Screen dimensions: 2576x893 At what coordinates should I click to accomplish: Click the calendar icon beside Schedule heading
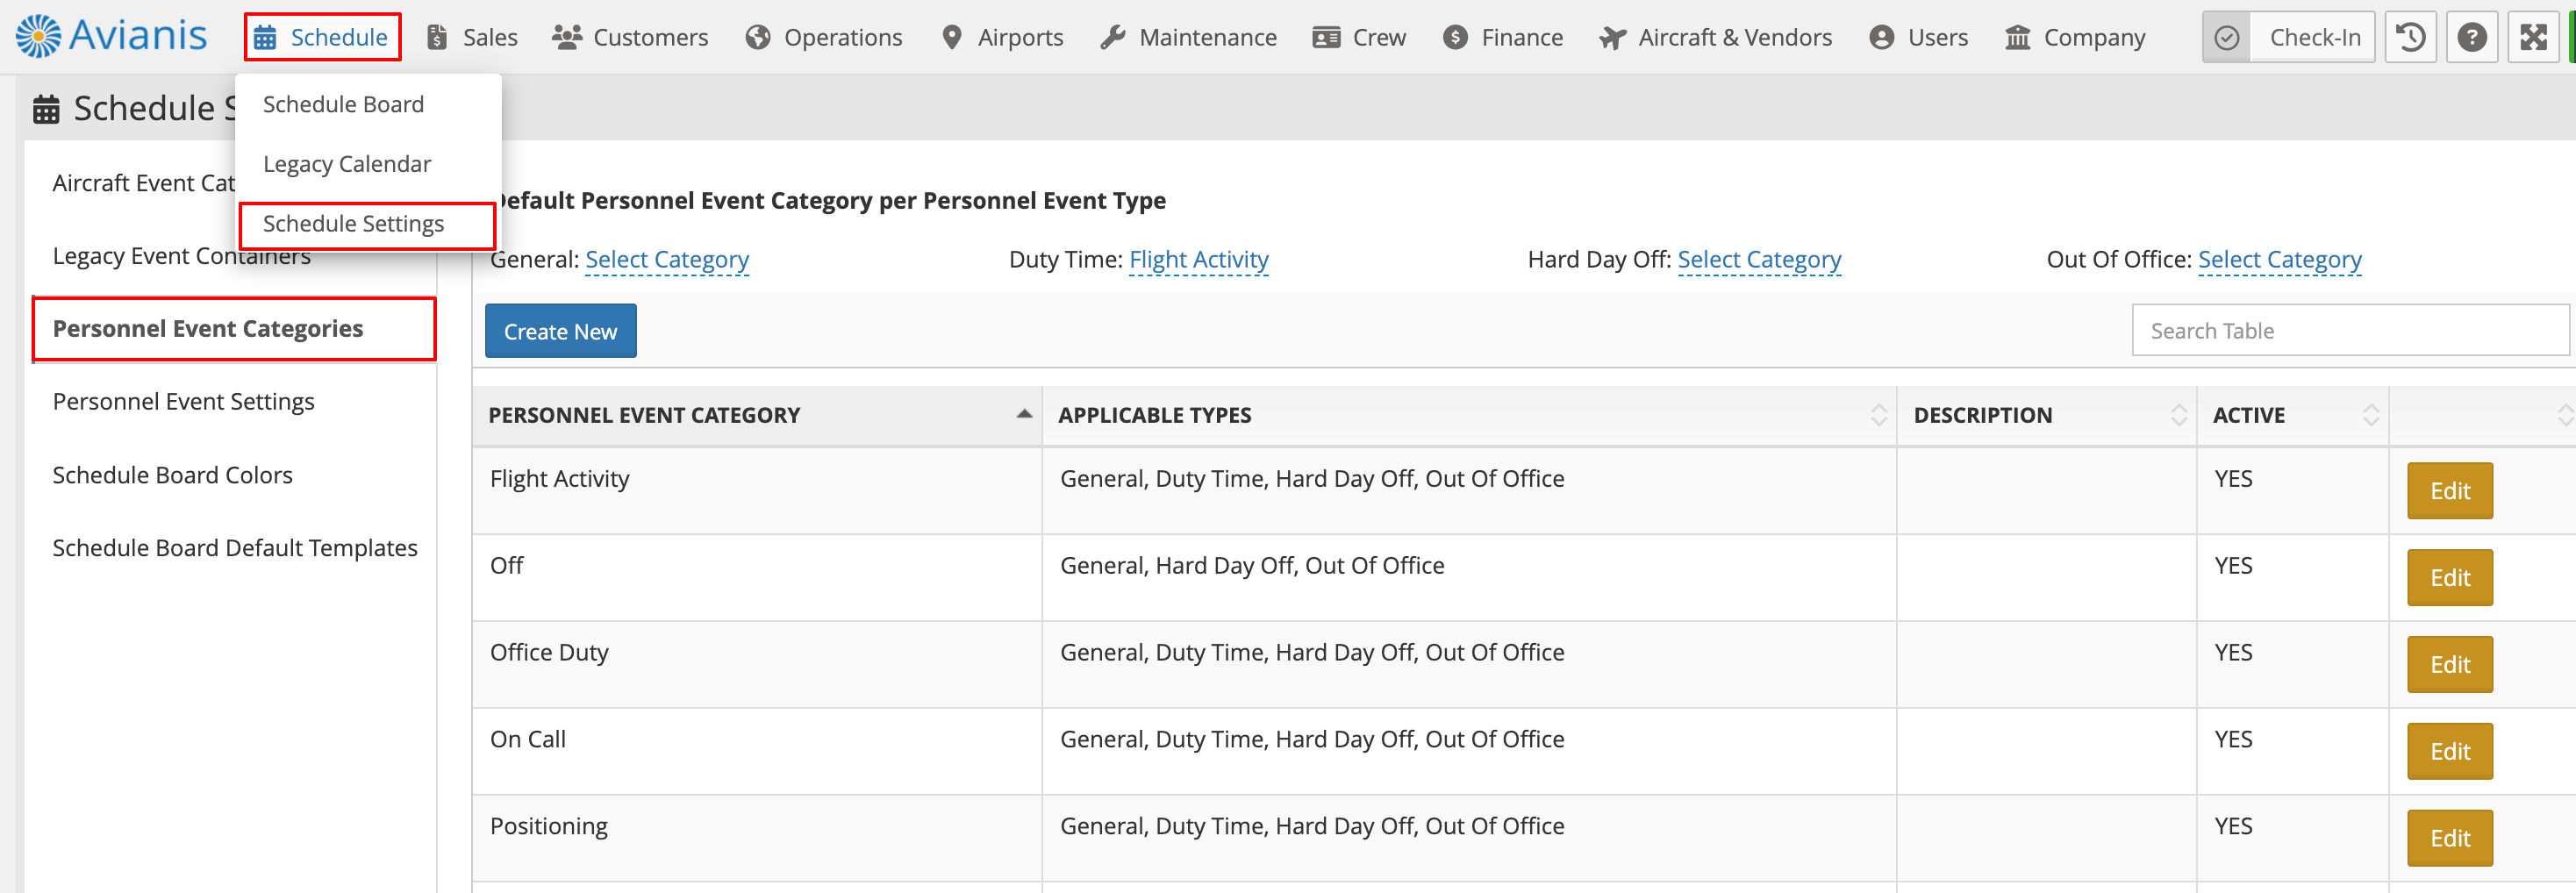click(x=46, y=109)
